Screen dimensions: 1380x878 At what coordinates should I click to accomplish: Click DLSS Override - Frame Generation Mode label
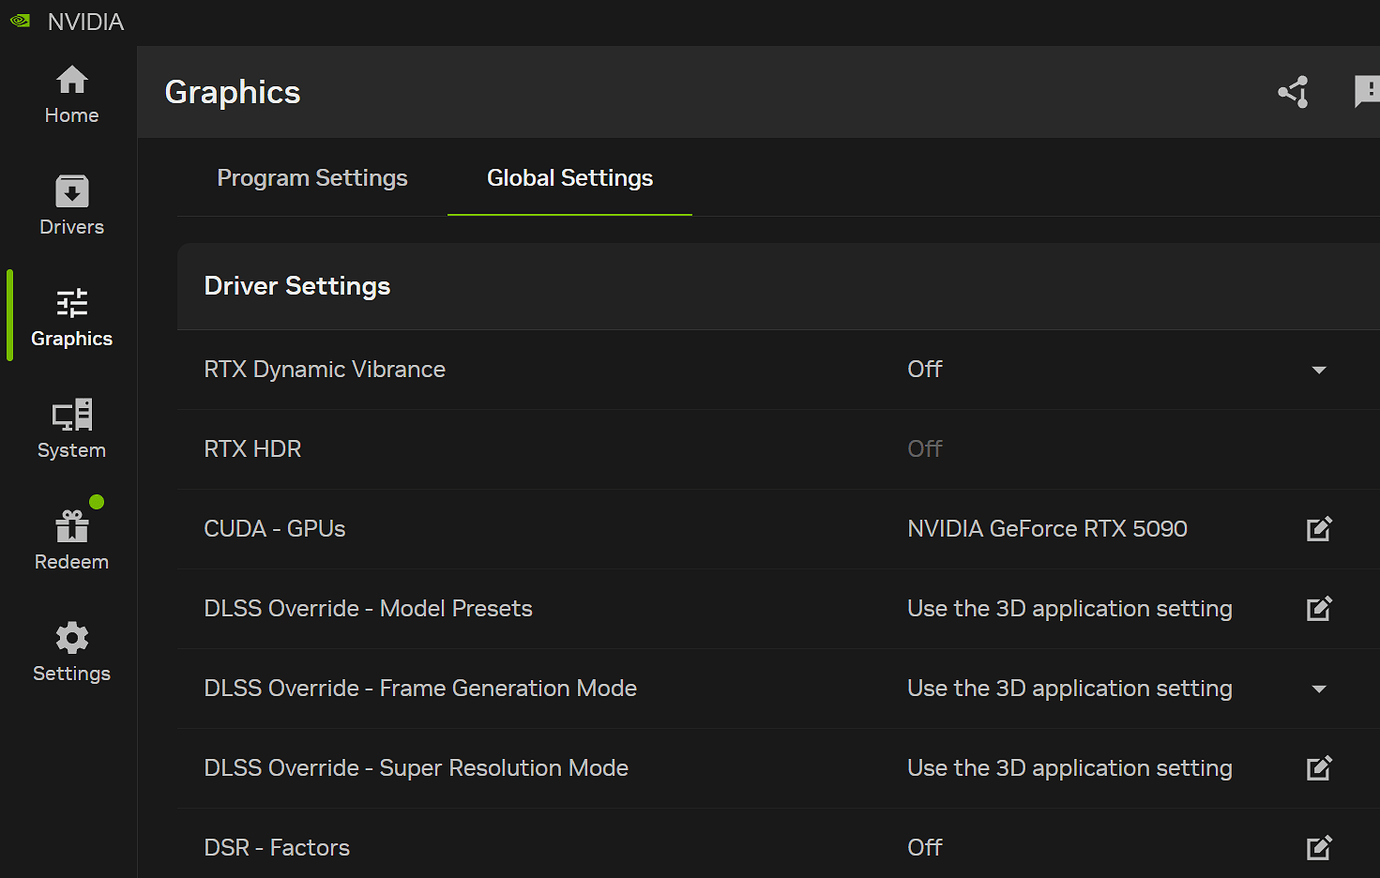420,688
